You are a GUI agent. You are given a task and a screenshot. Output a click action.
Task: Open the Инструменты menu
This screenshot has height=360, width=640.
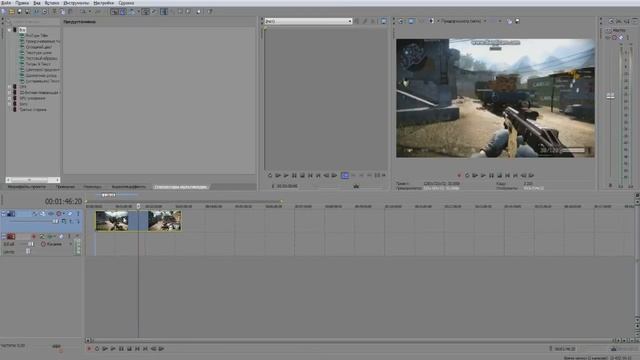pos(76,3)
